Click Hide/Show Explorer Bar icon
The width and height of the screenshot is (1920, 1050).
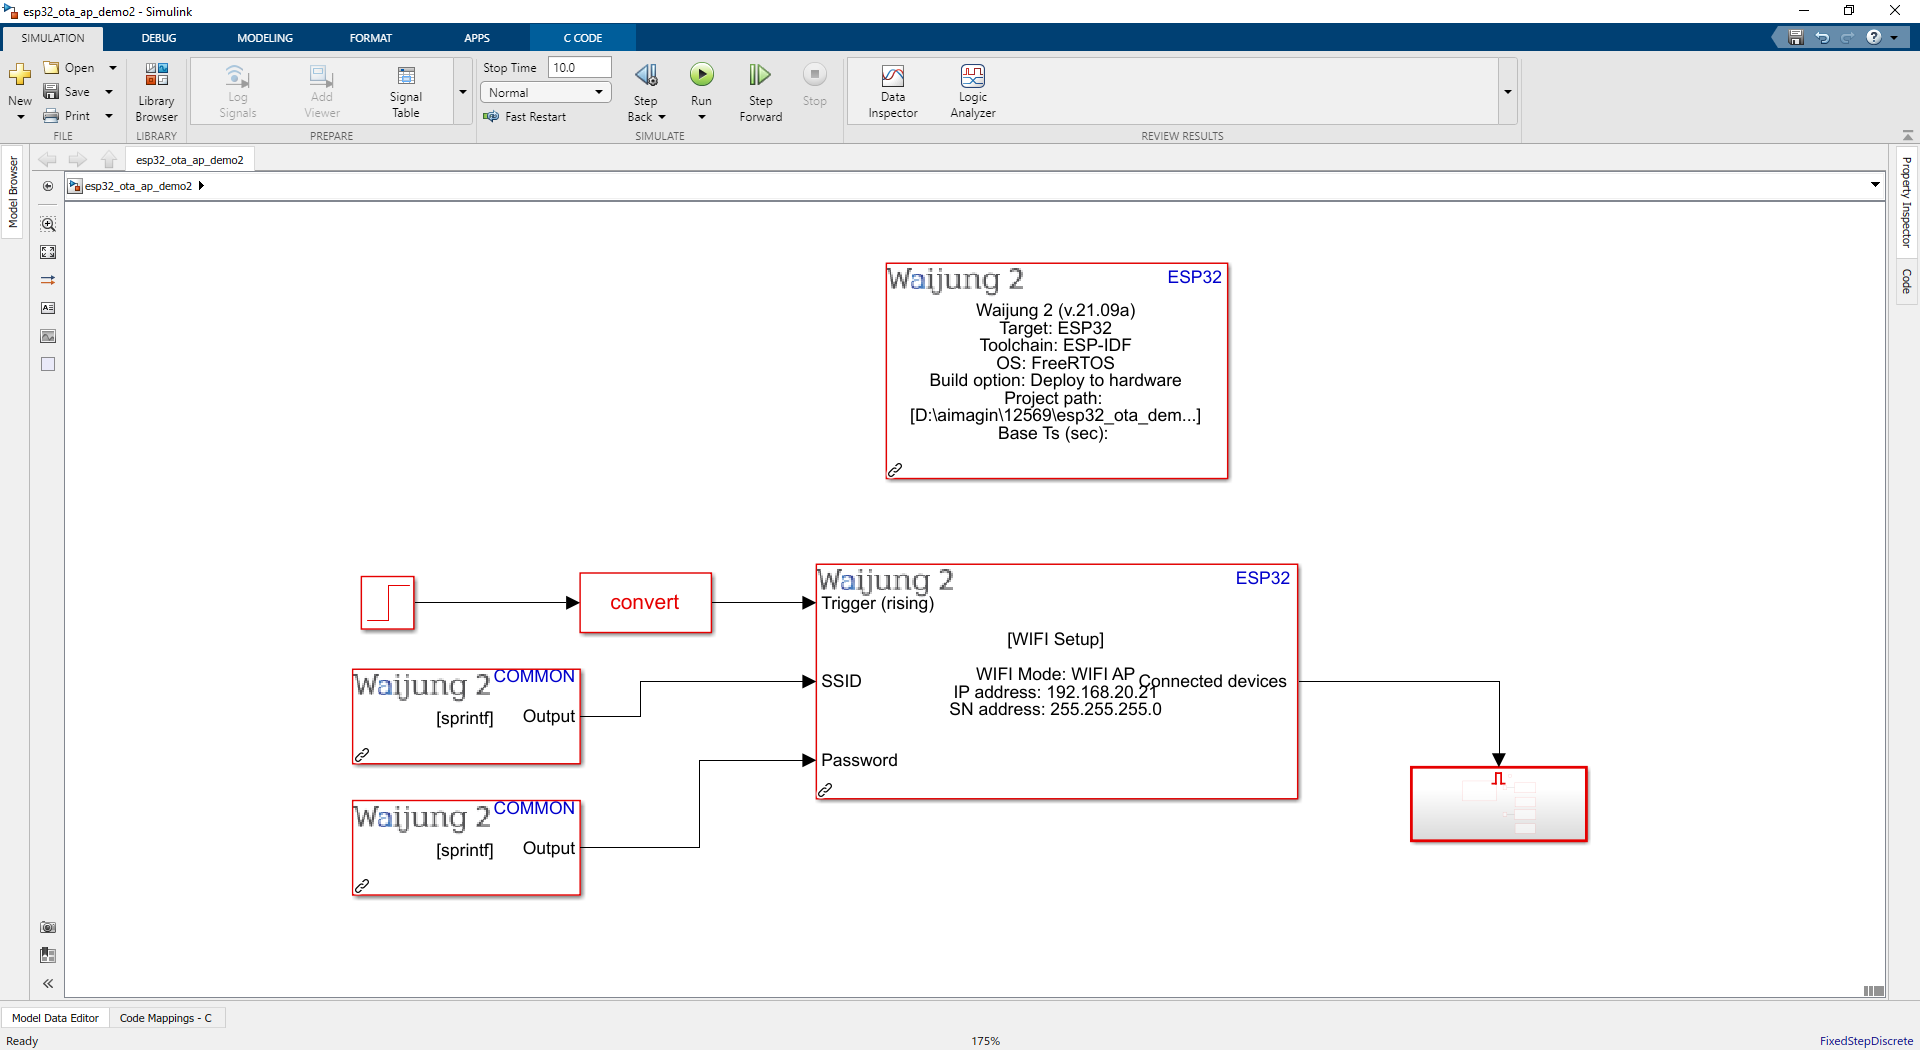[x=48, y=186]
